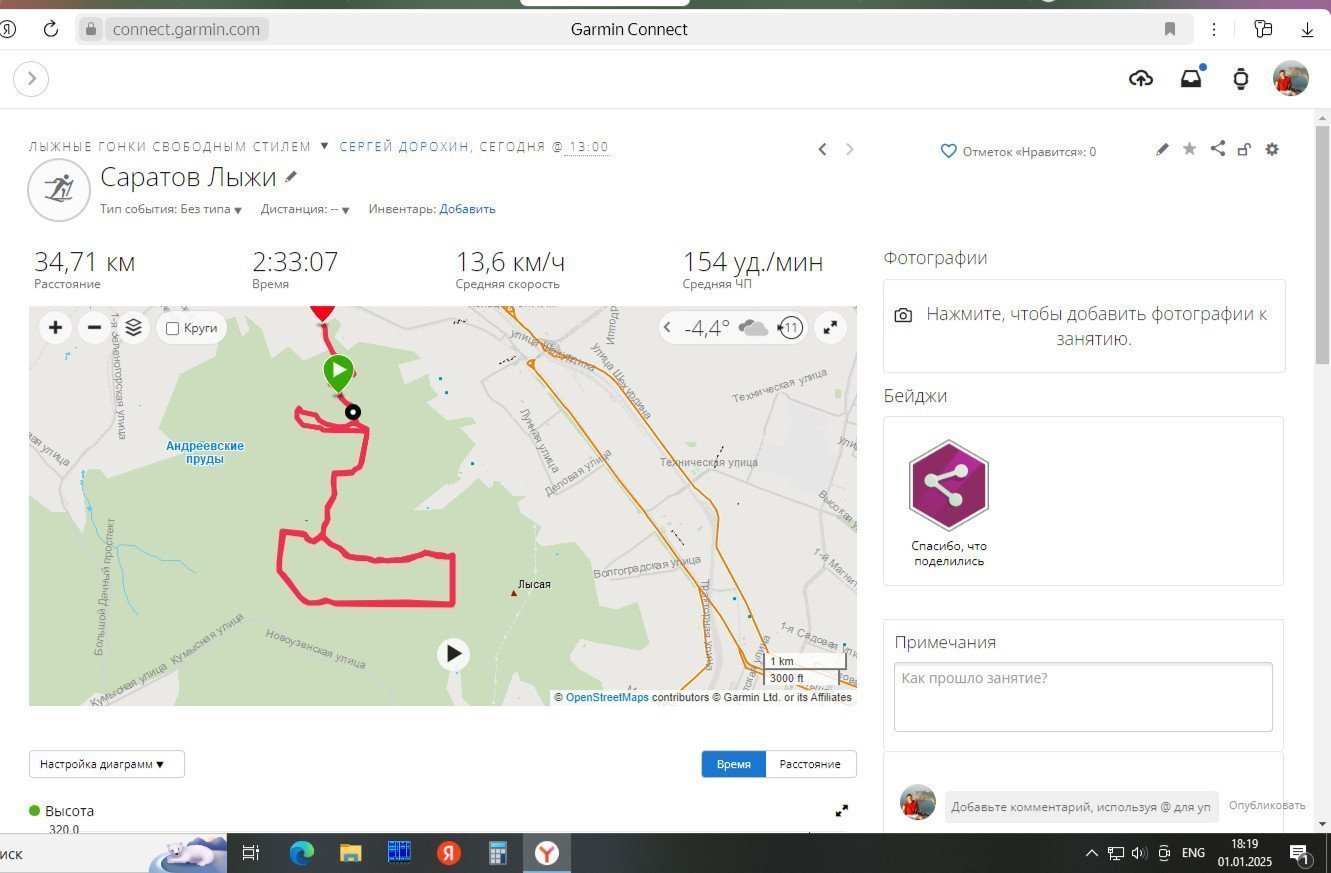Switch the ENG keyboard language
This screenshot has width=1331, height=873.
[1193, 853]
